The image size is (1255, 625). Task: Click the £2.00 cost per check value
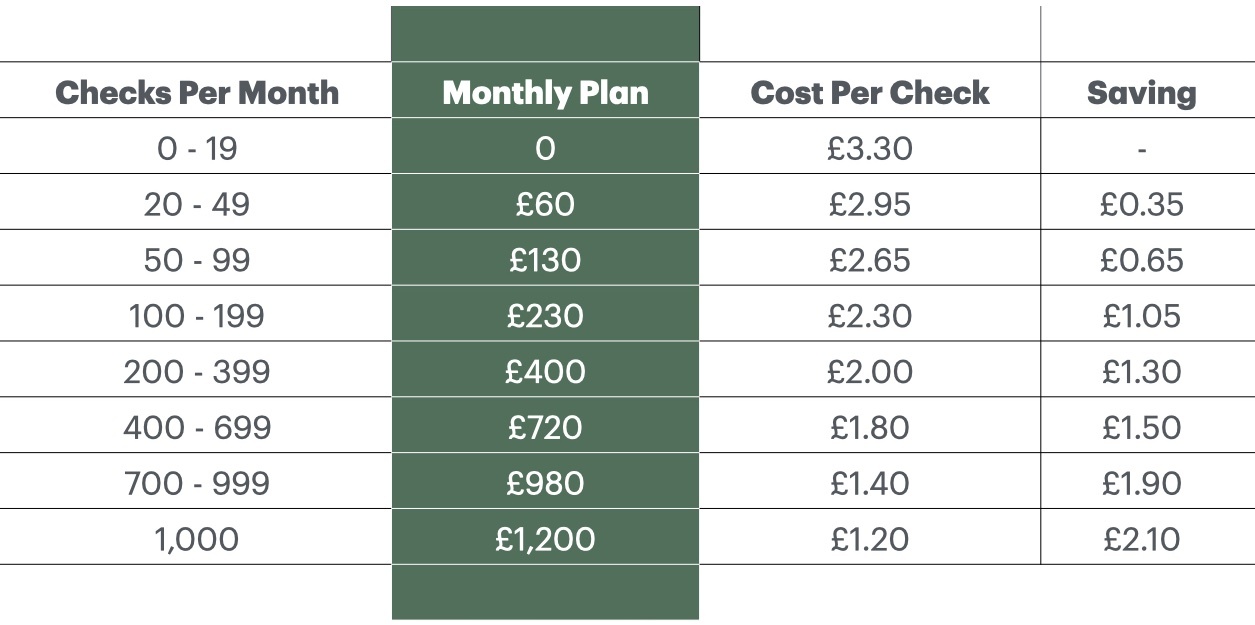(870, 372)
